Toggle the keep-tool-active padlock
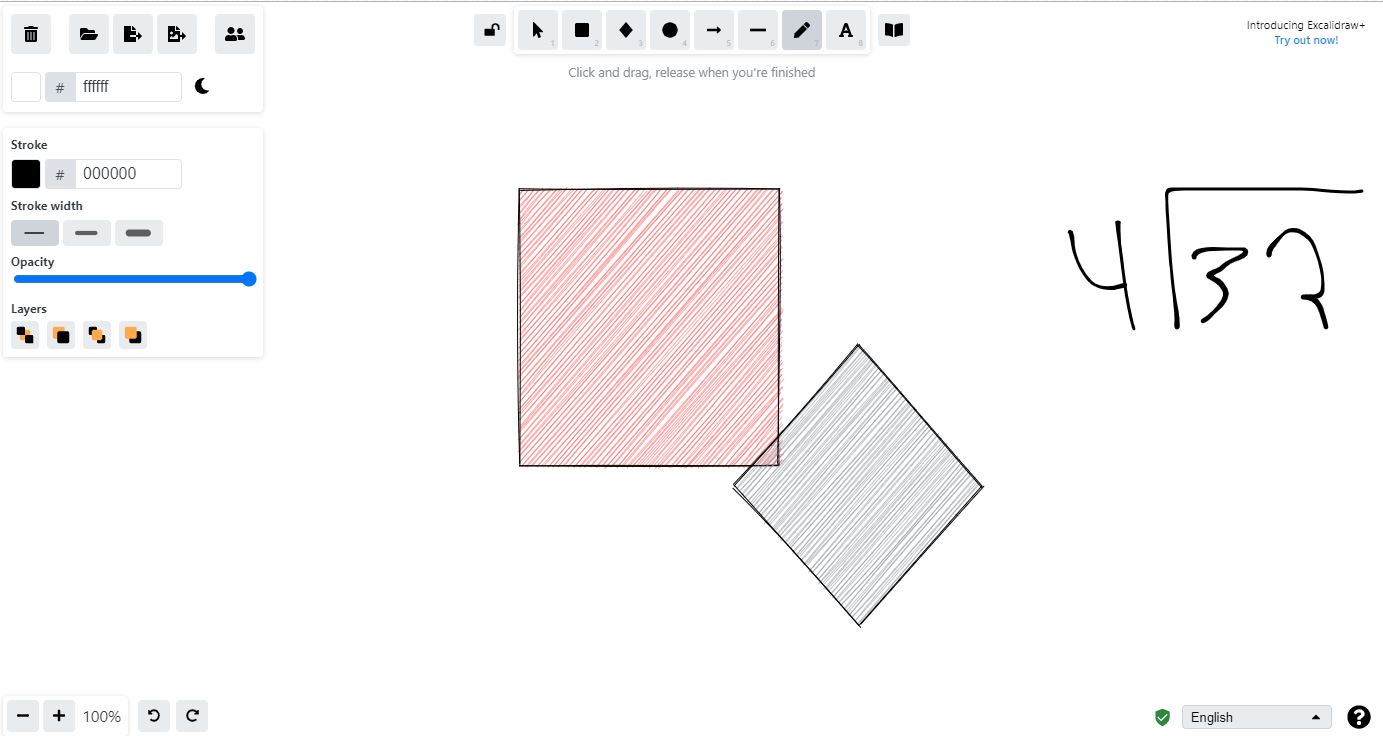 [x=489, y=29]
